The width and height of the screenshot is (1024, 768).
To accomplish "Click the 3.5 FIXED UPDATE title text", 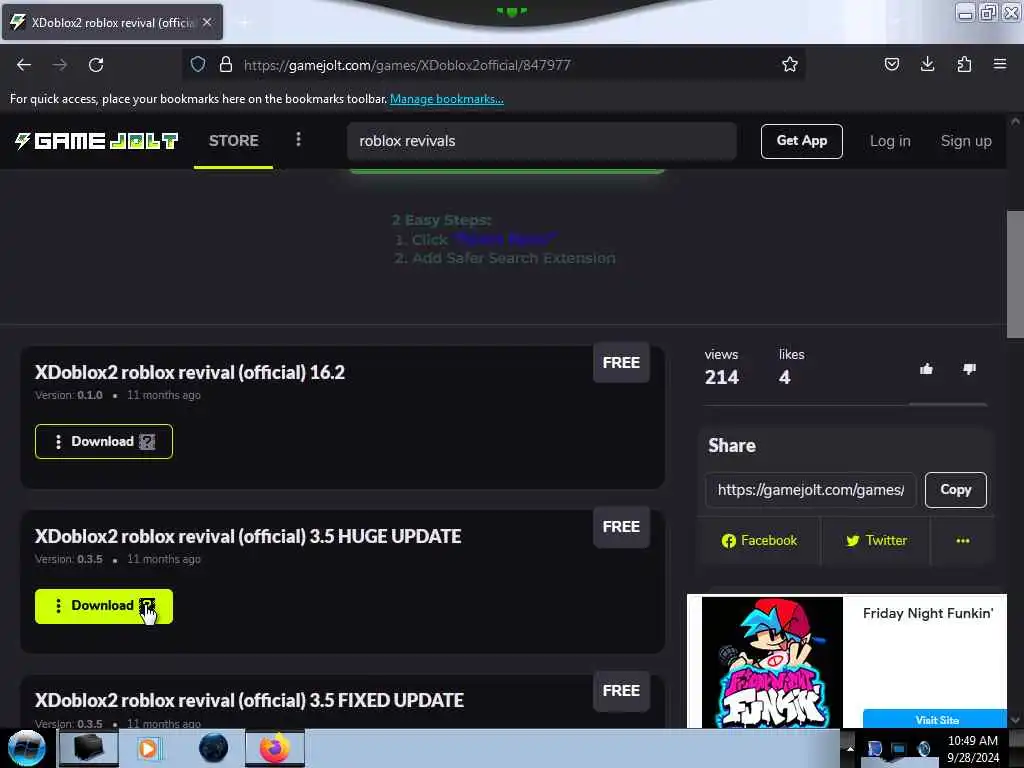I will pyautogui.click(x=249, y=700).
